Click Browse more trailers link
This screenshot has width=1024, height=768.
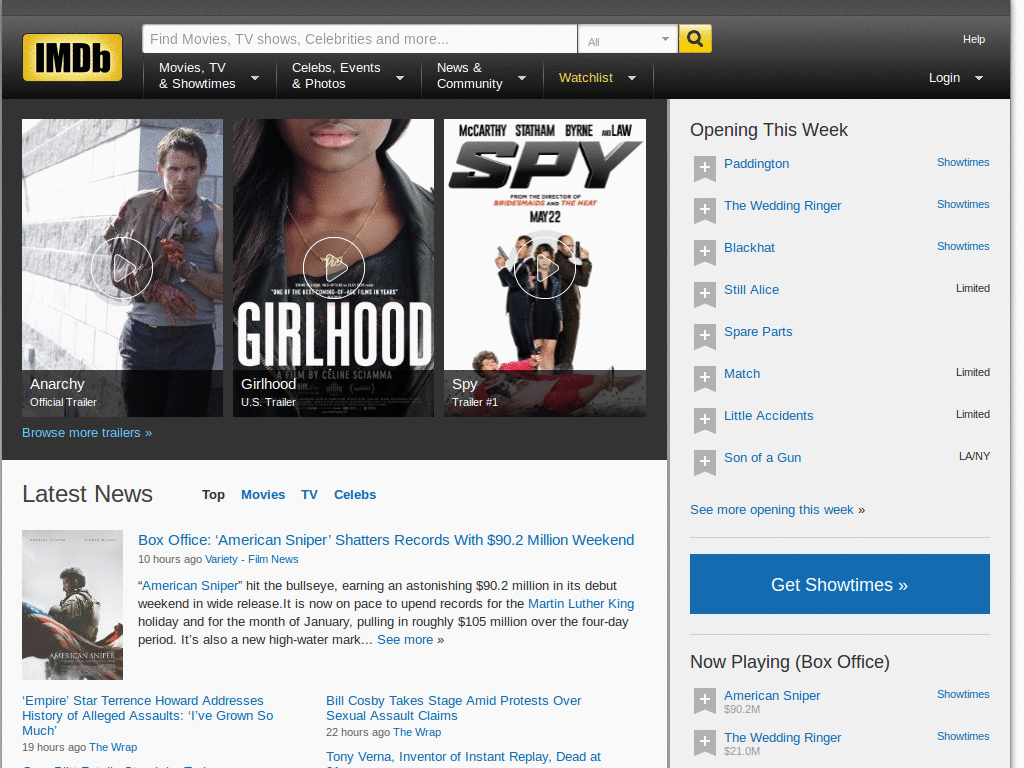[x=87, y=433]
